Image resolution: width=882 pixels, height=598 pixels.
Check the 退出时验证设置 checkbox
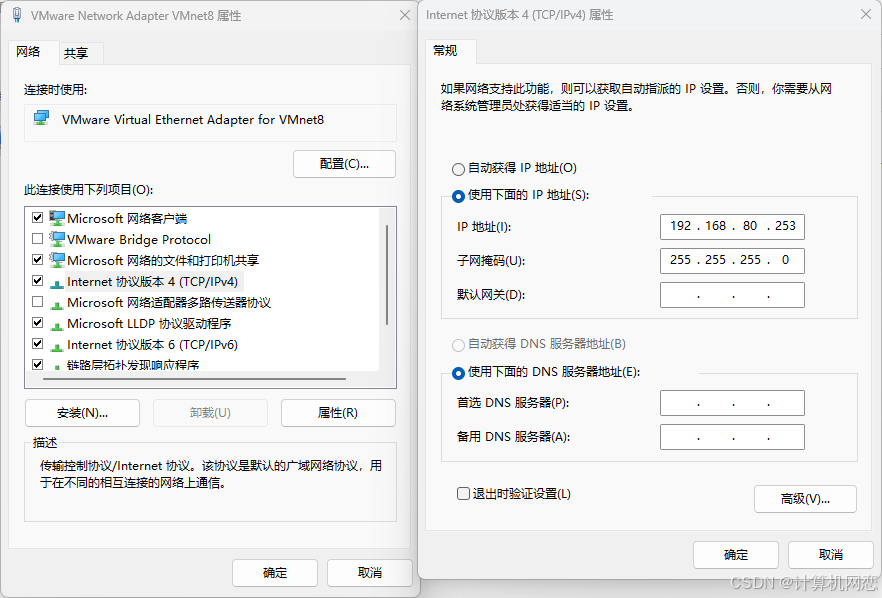[464, 494]
